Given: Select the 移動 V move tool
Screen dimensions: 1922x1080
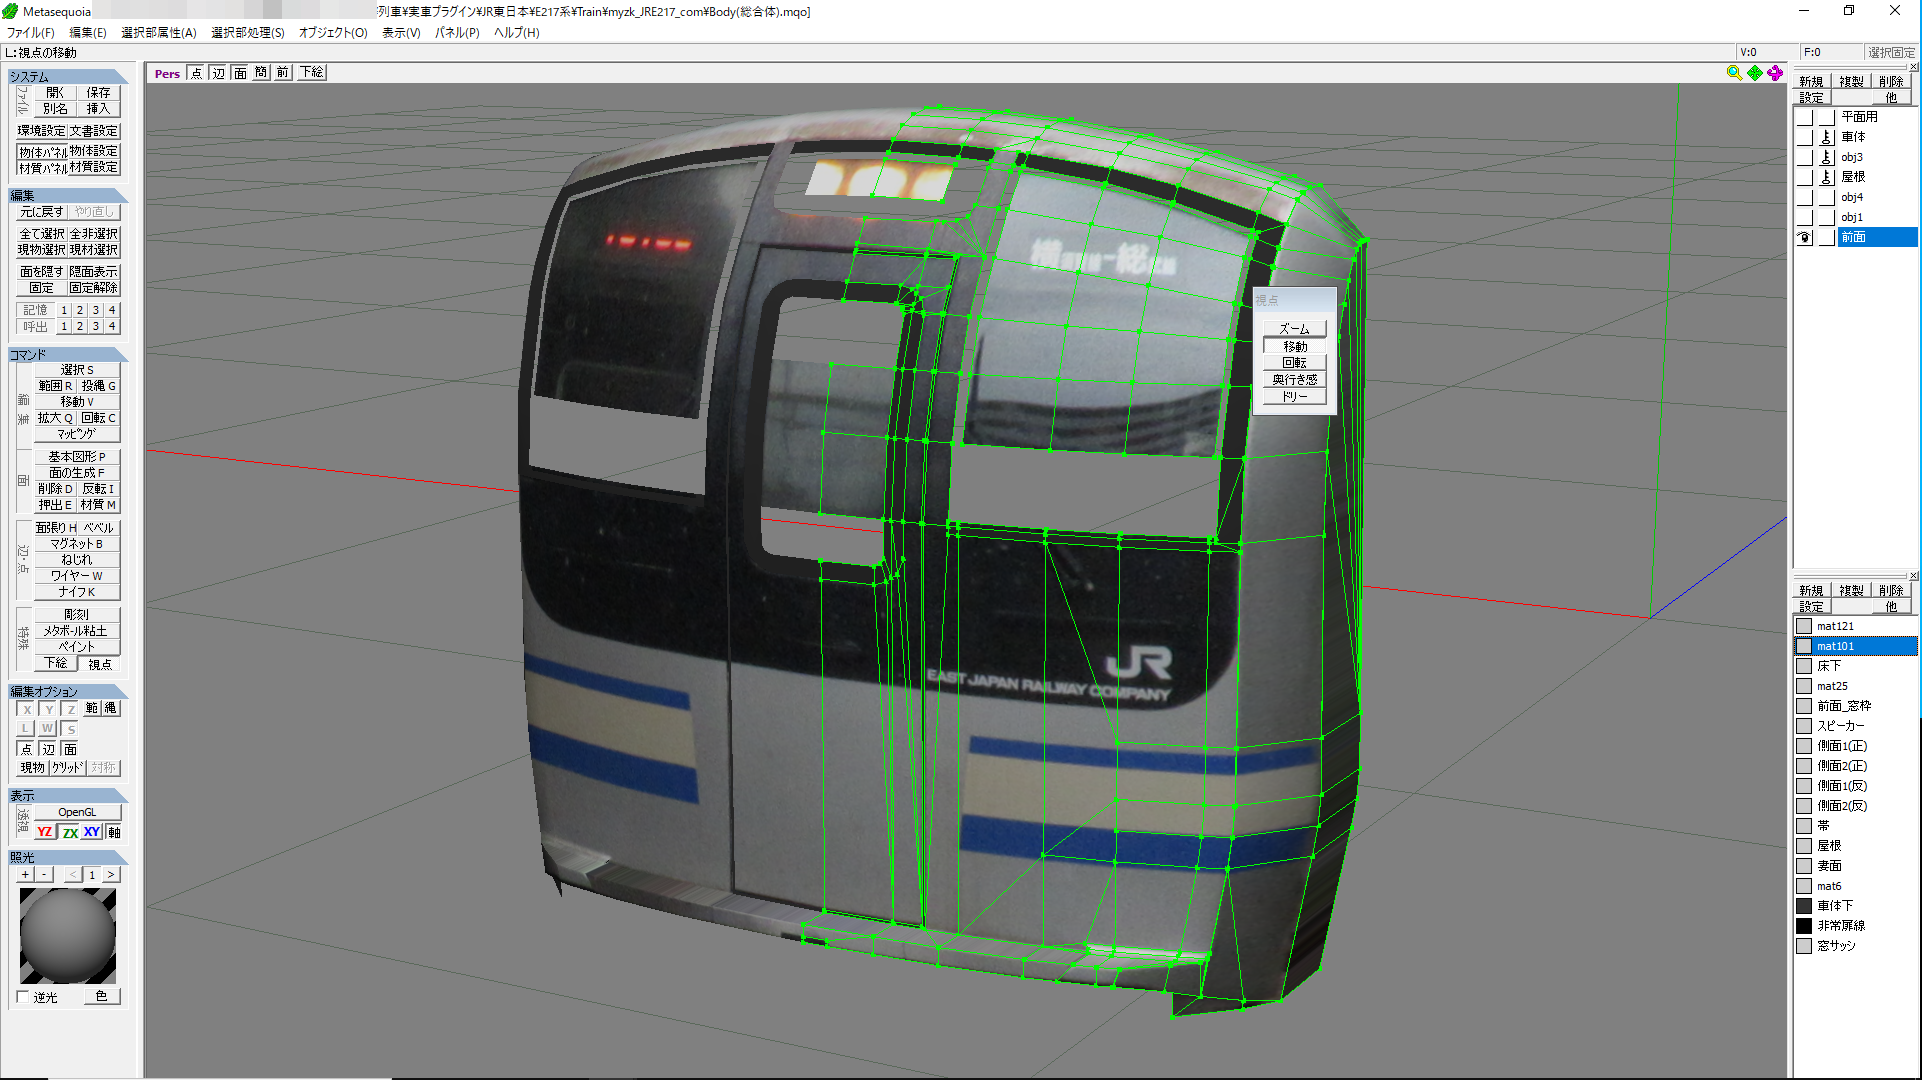Looking at the screenshot, I should 77,401.
